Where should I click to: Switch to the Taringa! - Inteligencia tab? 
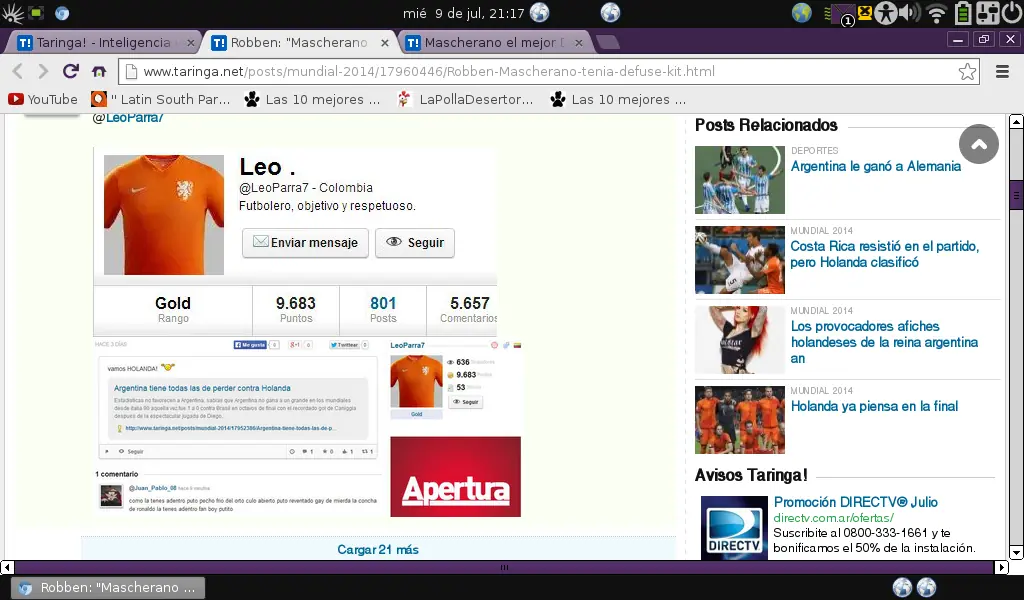tap(103, 42)
